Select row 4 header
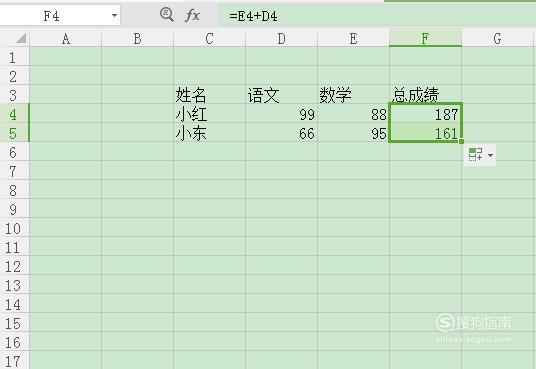This screenshot has height=369, width=536. 14,114
